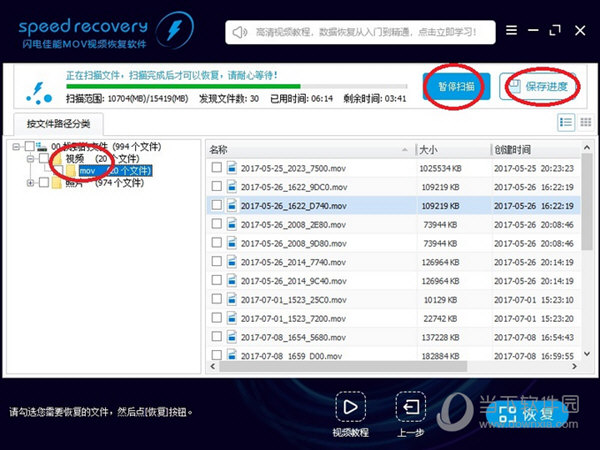Click the scroll left arrow
This screenshot has height=450, width=600.
213,366
